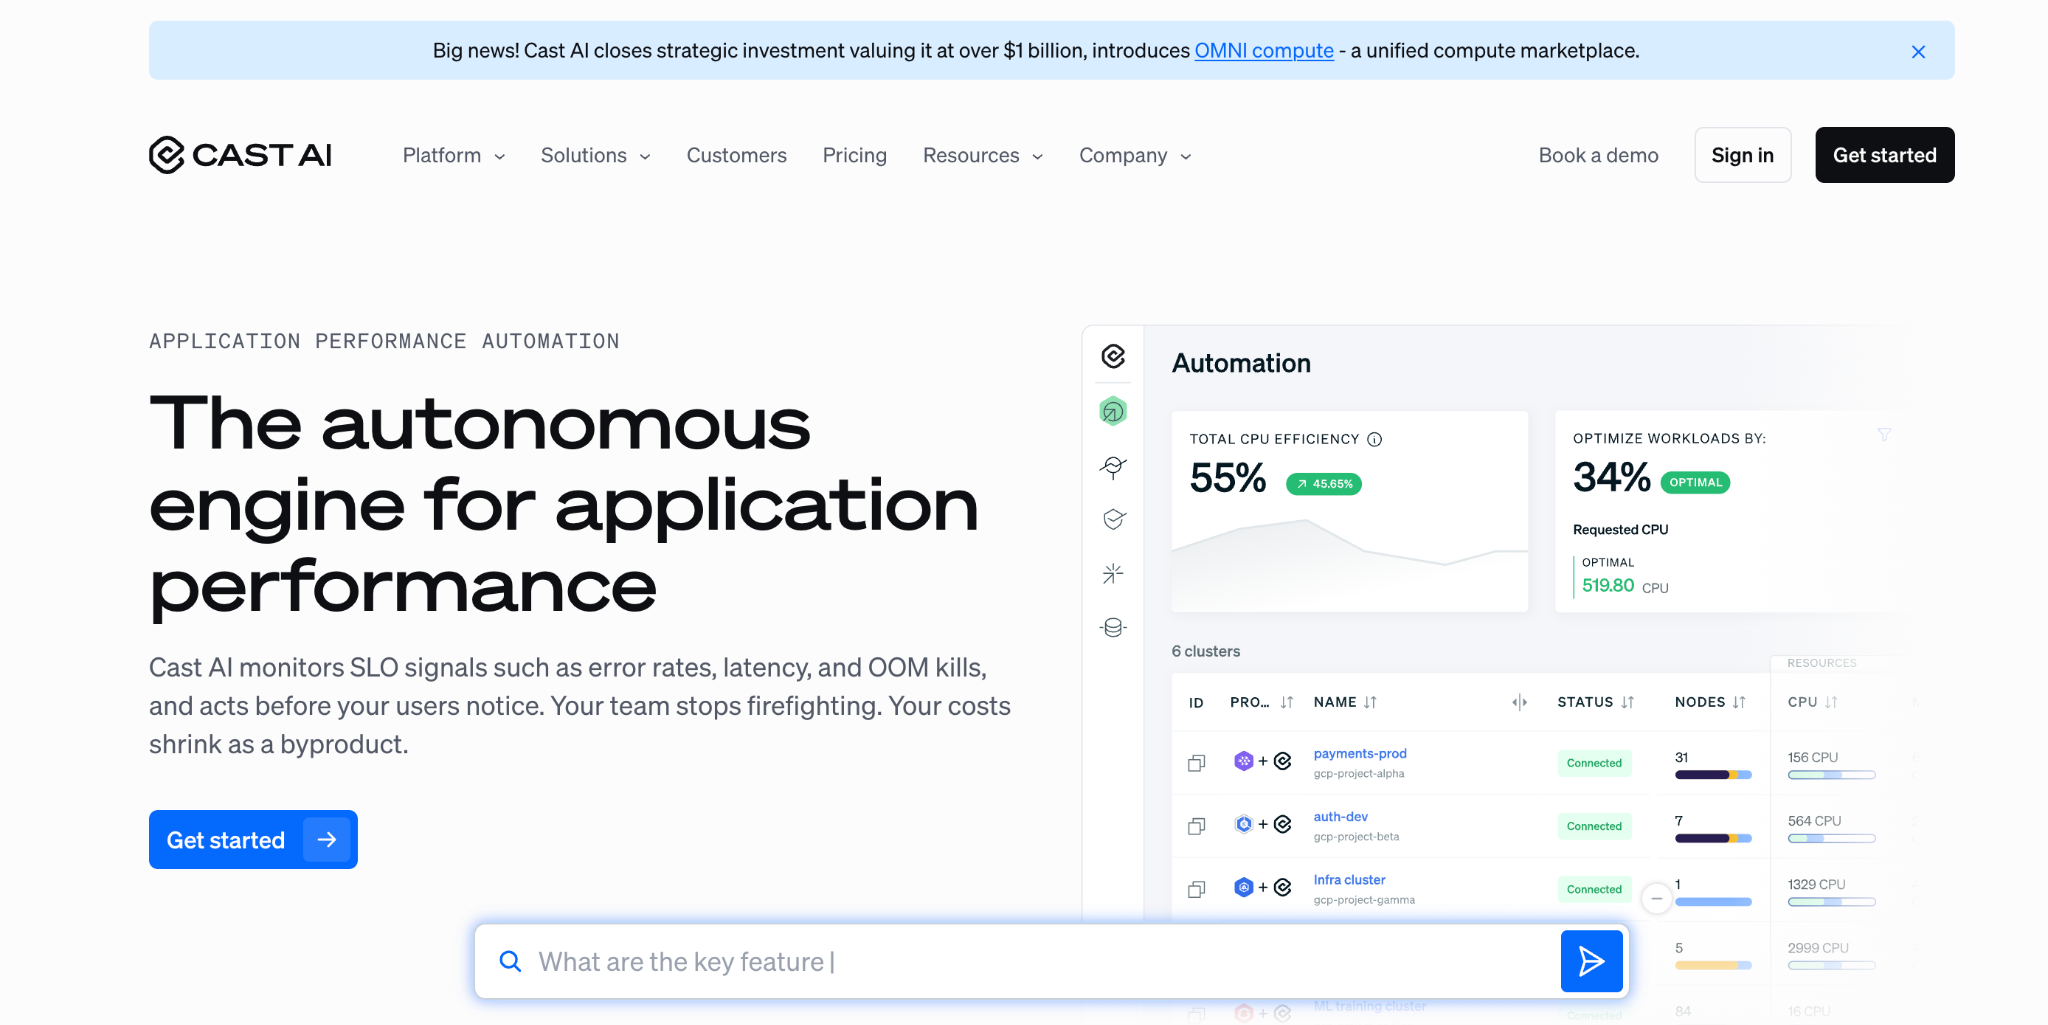
Task: Sort the CPU column
Action: pos(1831,702)
